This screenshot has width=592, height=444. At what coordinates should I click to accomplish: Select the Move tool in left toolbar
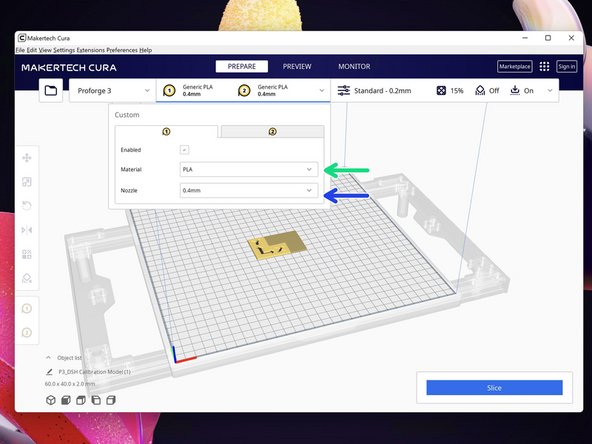pyautogui.click(x=27, y=158)
